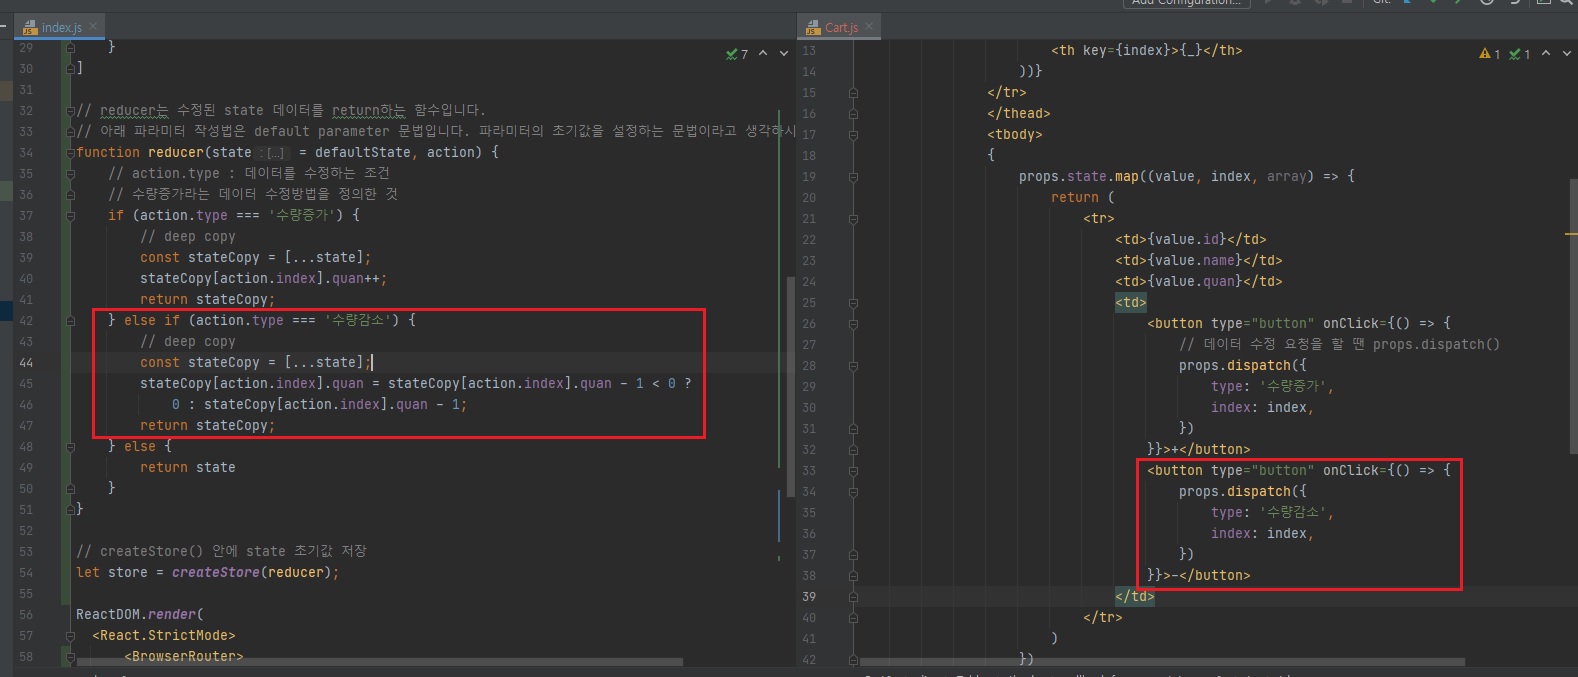Viewport: 1578px width, 677px height.
Task: Click line number 44 gutter in index.js
Action: pyautogui.click(x=26, y=363)
